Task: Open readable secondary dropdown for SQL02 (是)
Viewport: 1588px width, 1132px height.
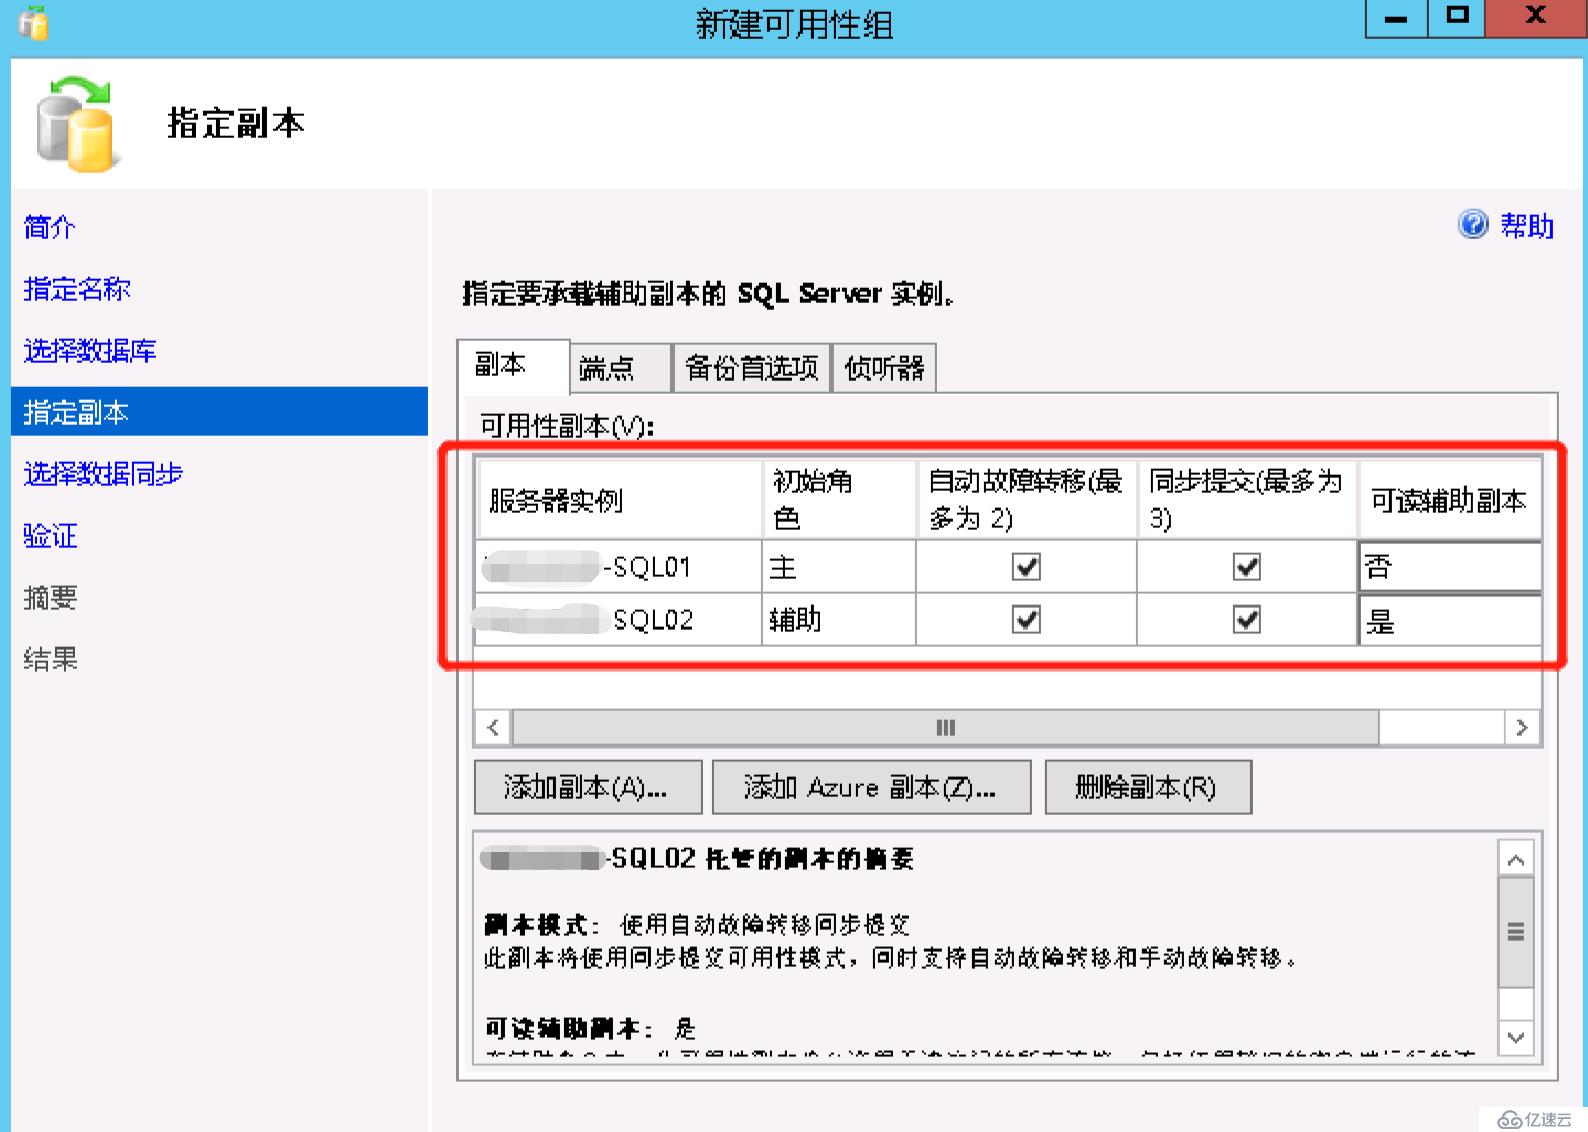Action: click(1449, 620)
